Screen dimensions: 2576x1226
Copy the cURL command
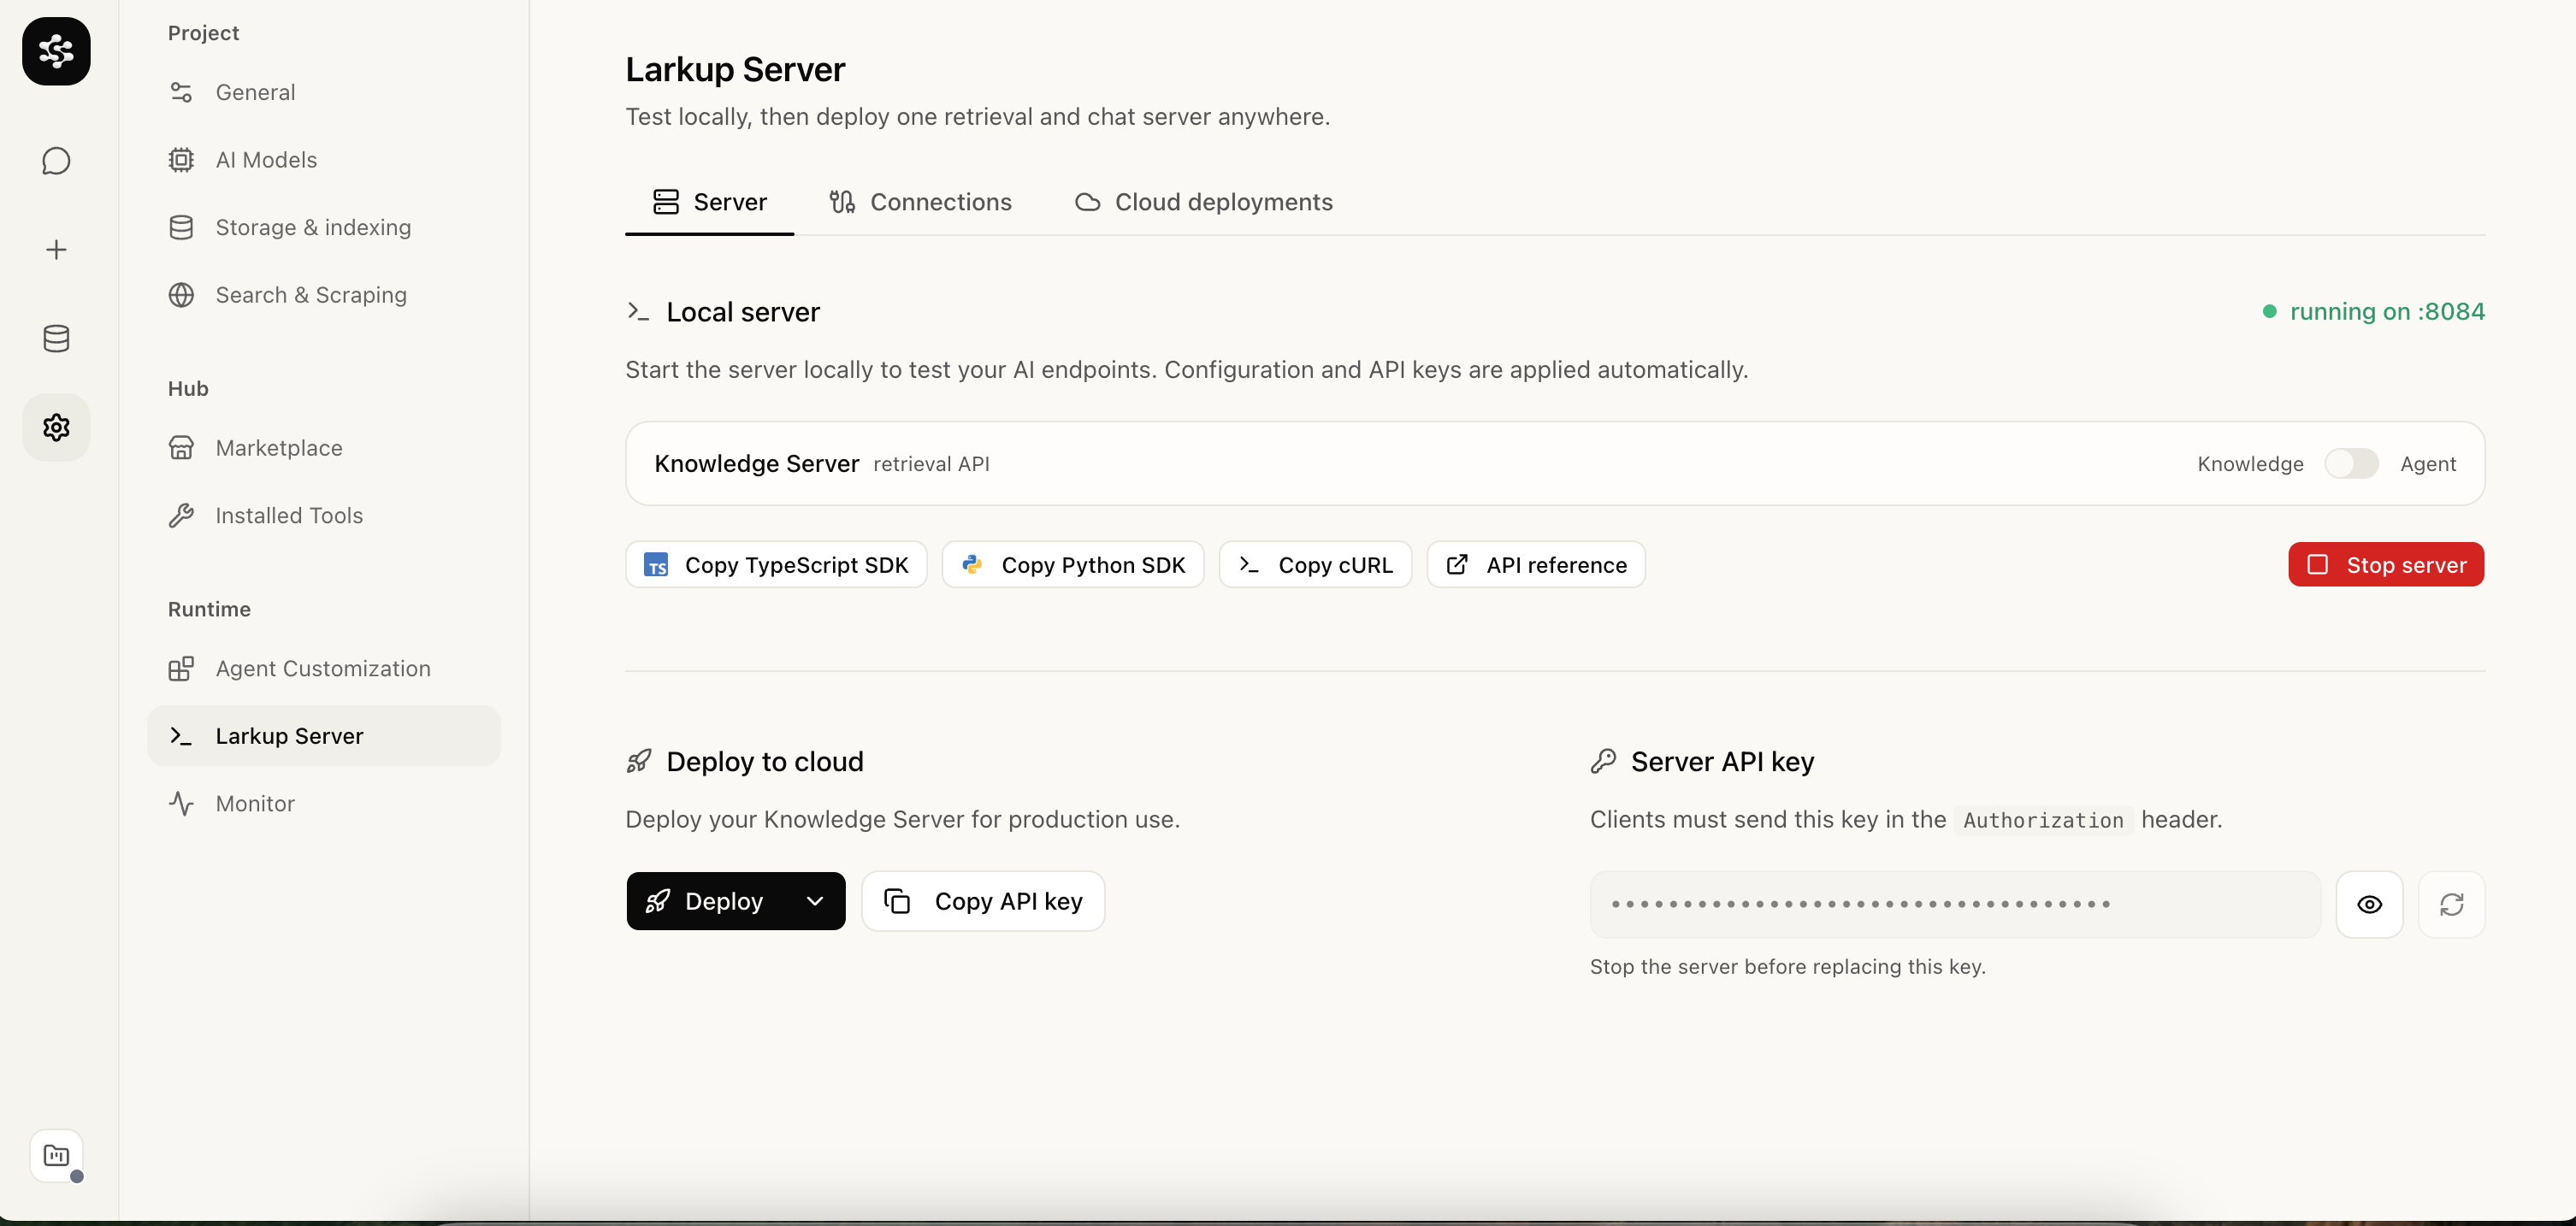click(x=1315, y=565)
